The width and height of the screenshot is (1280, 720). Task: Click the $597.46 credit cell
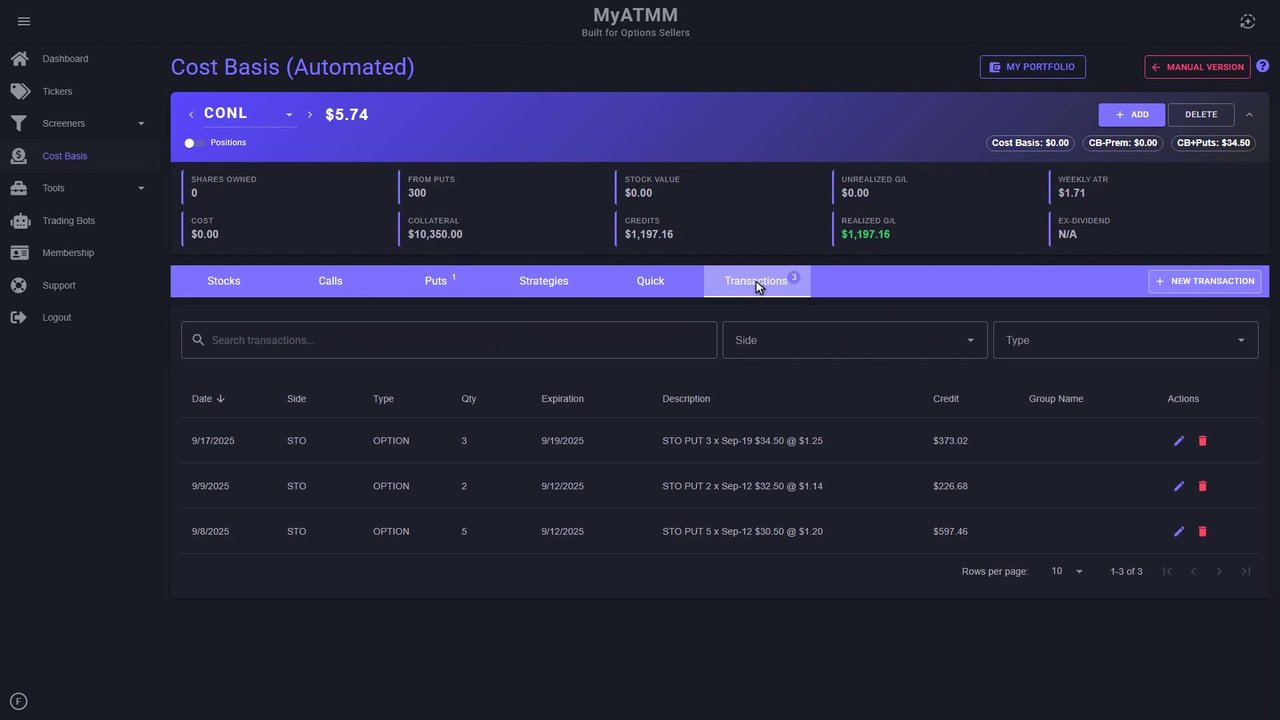coord(950,531)
